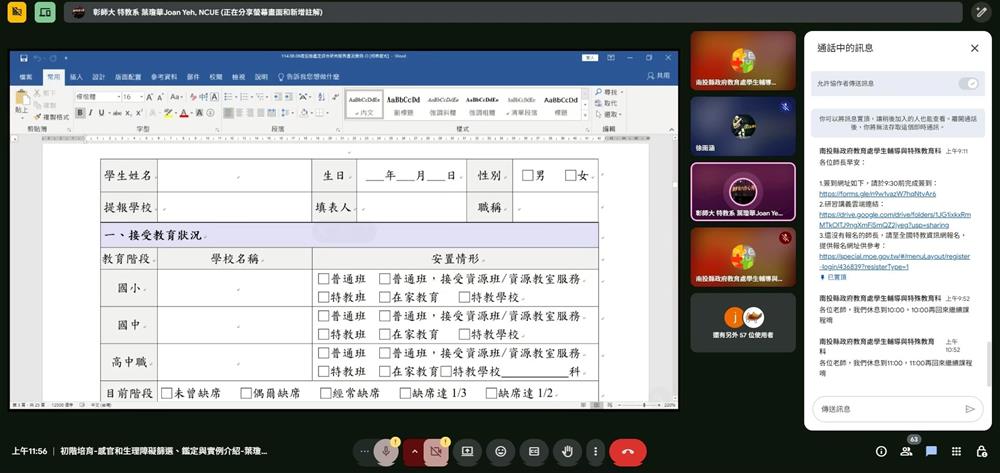The image size is (1000, 473).
Task: Click the annotation pen icon at top right
Action: pyautogui.click(x=980, y=12)
